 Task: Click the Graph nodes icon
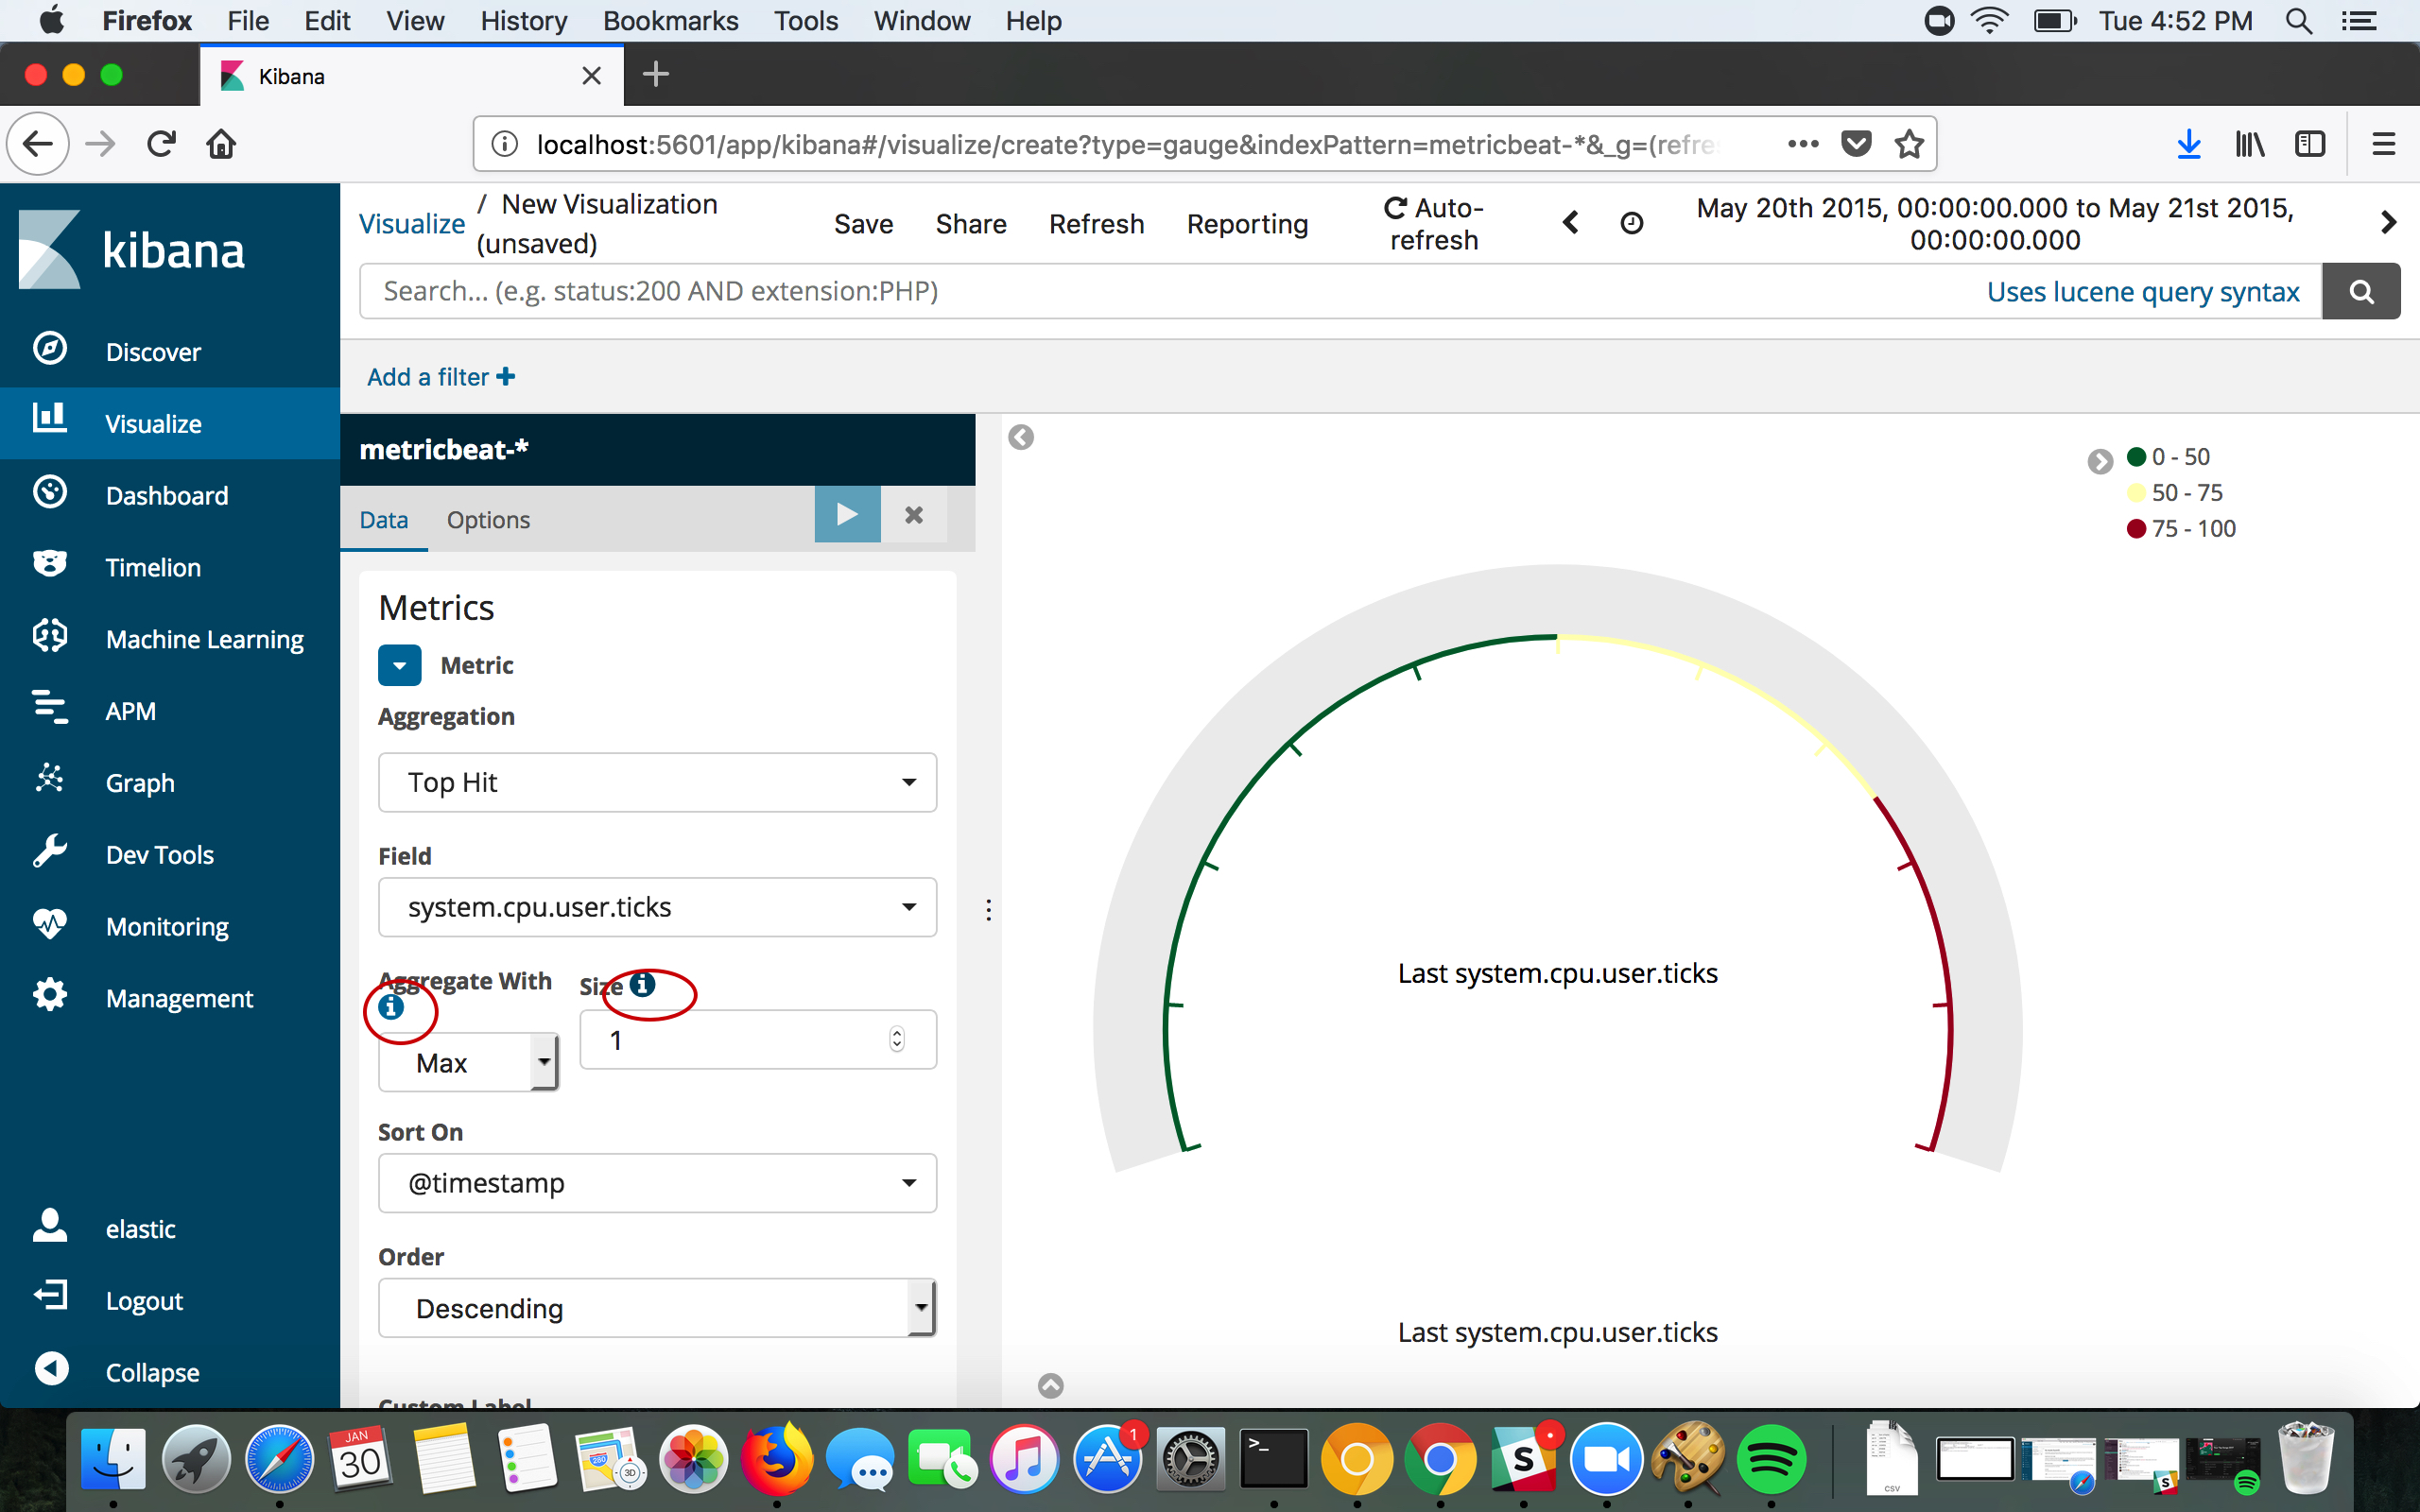pyautogui.click(x=50, y=780)
